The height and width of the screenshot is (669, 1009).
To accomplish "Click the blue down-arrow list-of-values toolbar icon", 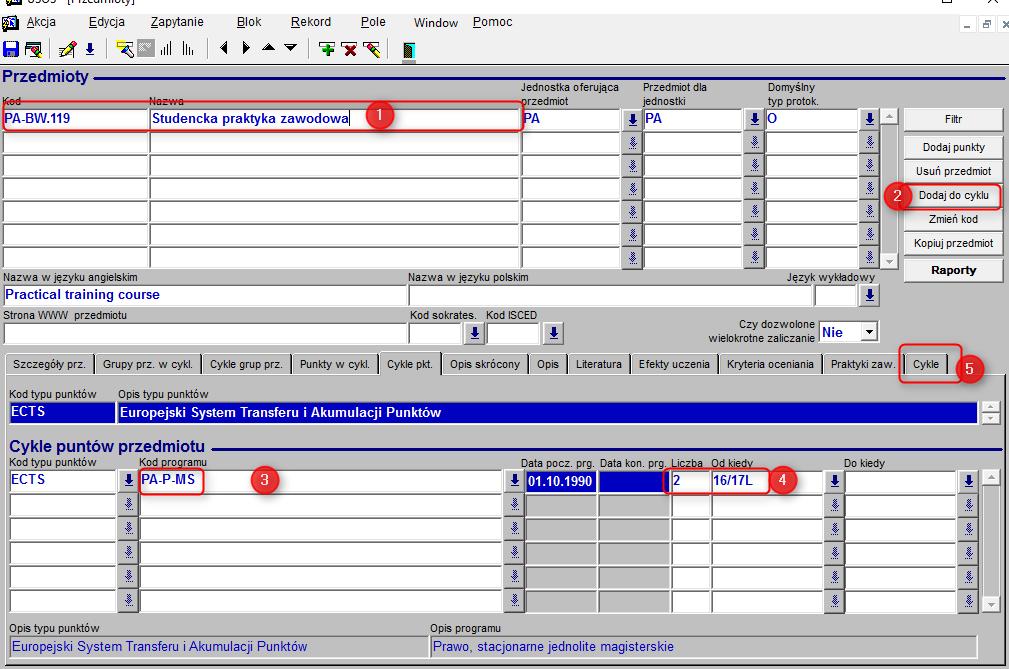I will click(x=90, y=49).
